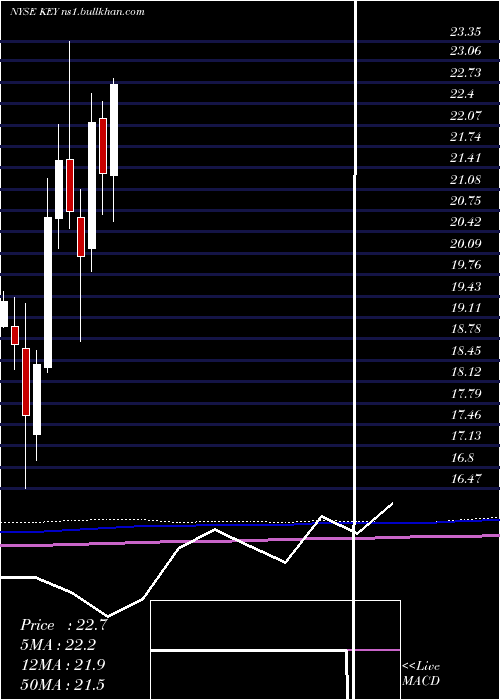The width and height of the screenshot is (500, 700).
Task: Select the 22.07 price axis label
Action: point(466,116)
